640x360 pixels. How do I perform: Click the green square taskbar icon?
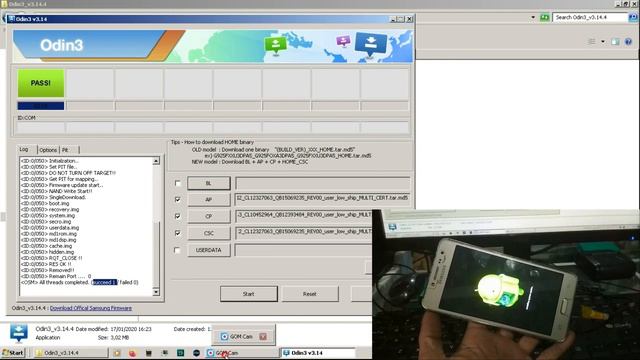(x=180, y=353)
